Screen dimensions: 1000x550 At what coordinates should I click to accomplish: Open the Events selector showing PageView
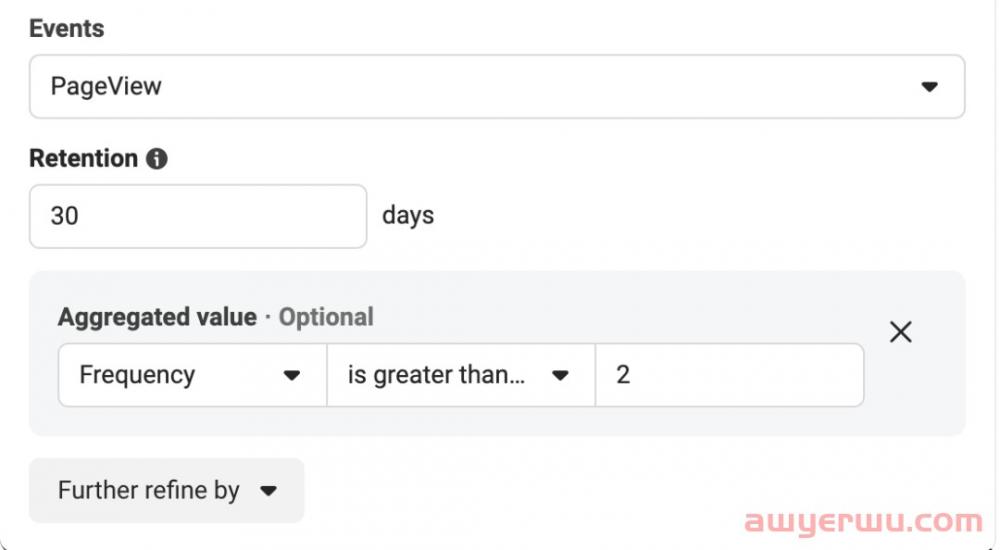click(496, 87)
